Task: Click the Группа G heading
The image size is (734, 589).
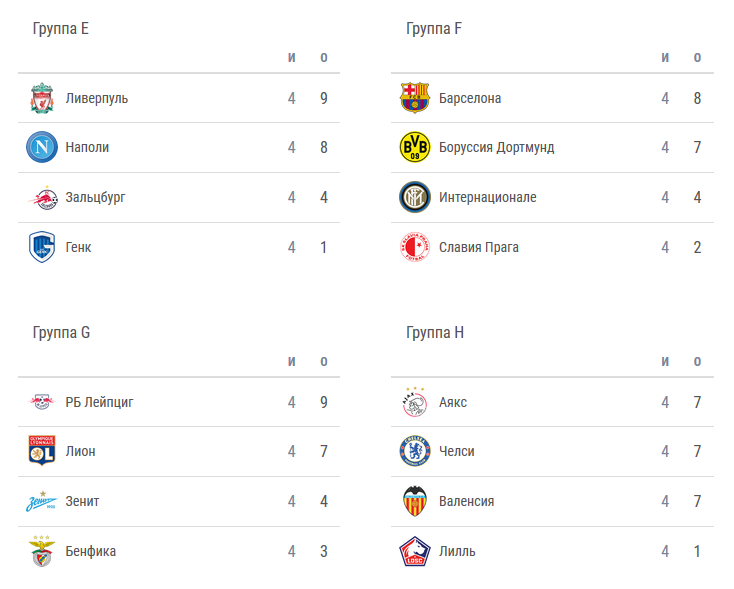Action: click(61, 332)
